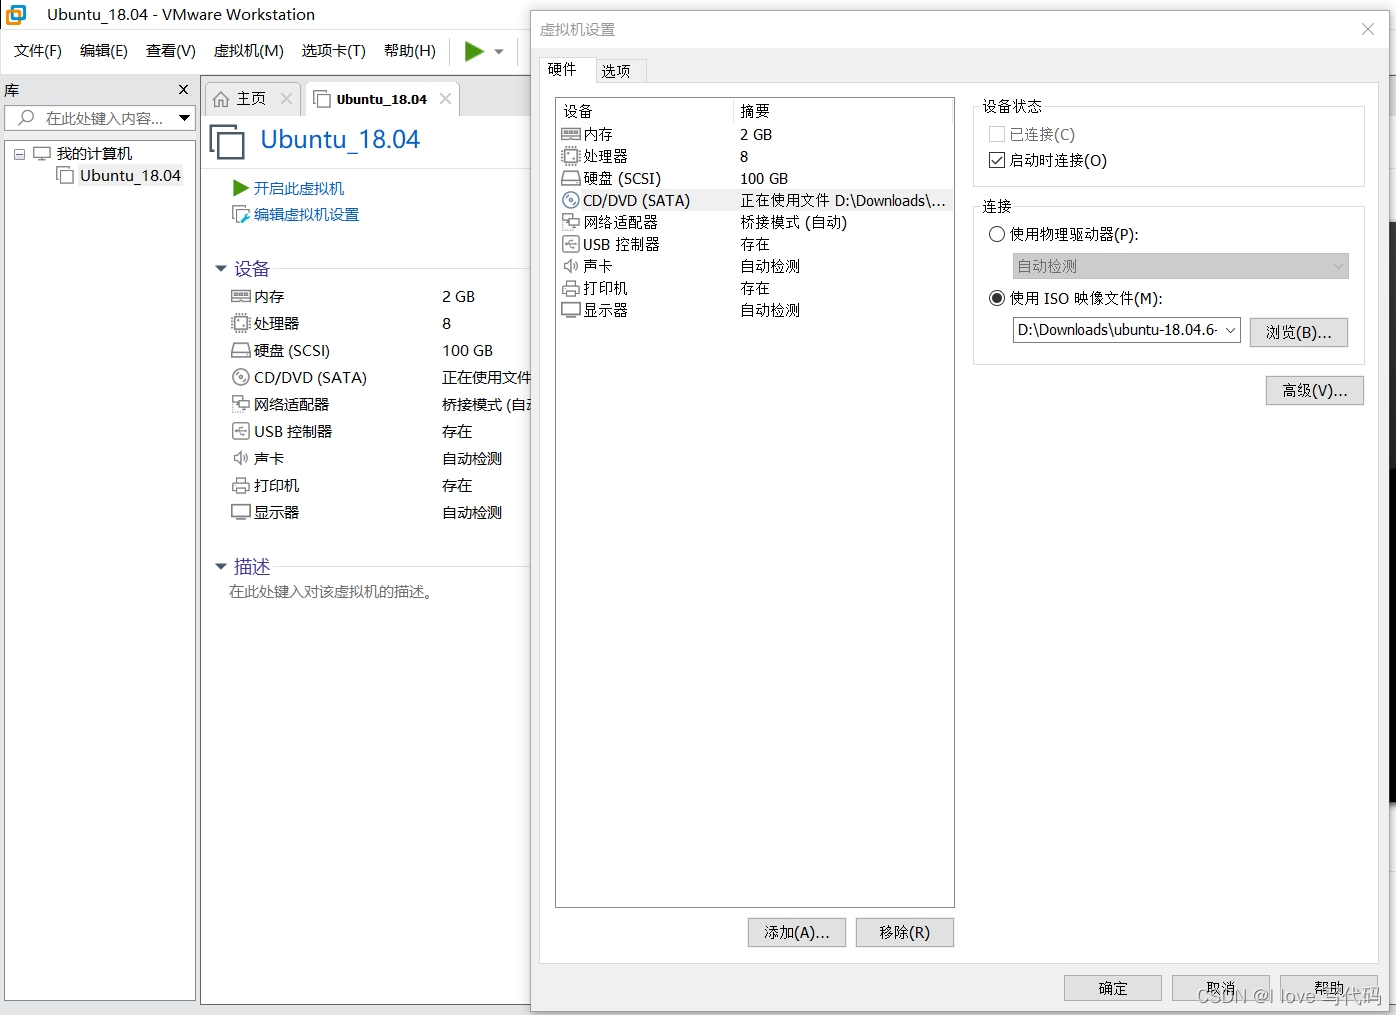Select Ubuntu_18.04 in the library tree

point(130,176)
